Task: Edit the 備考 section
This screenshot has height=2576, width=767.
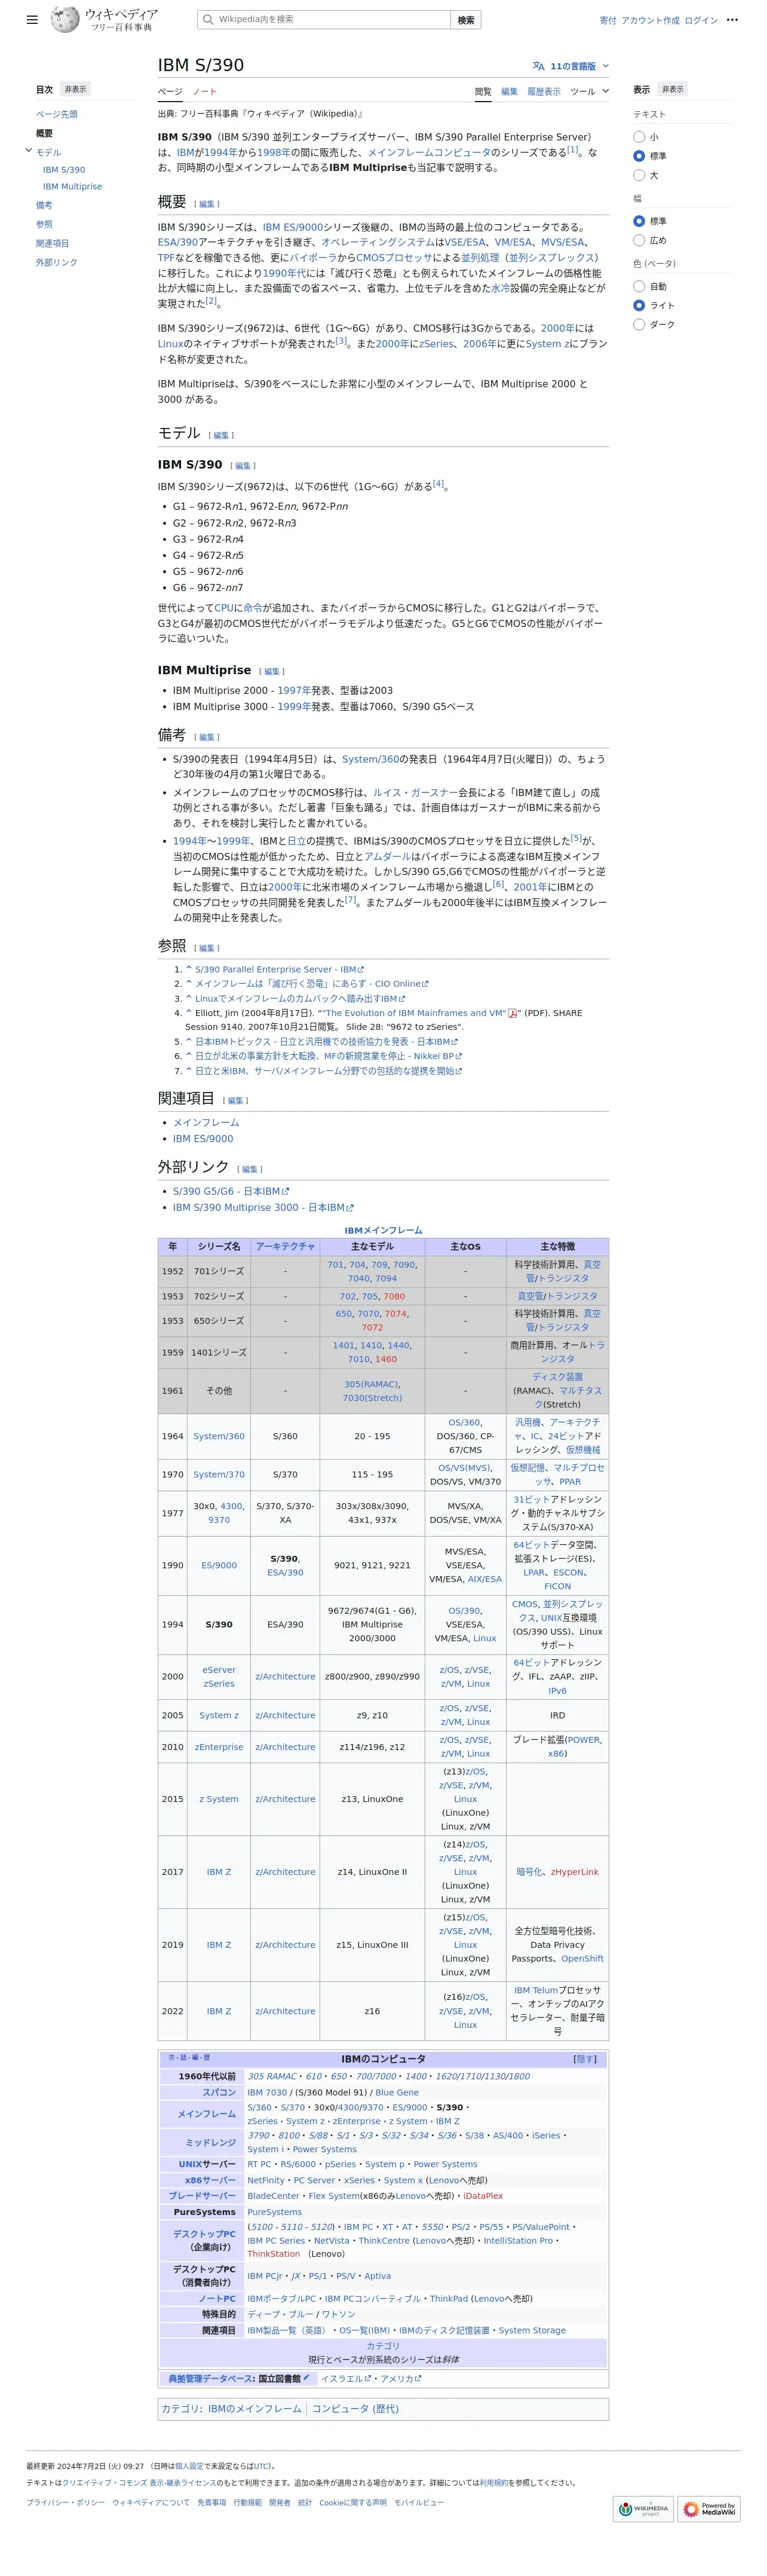Action: [x=207, y=737]
